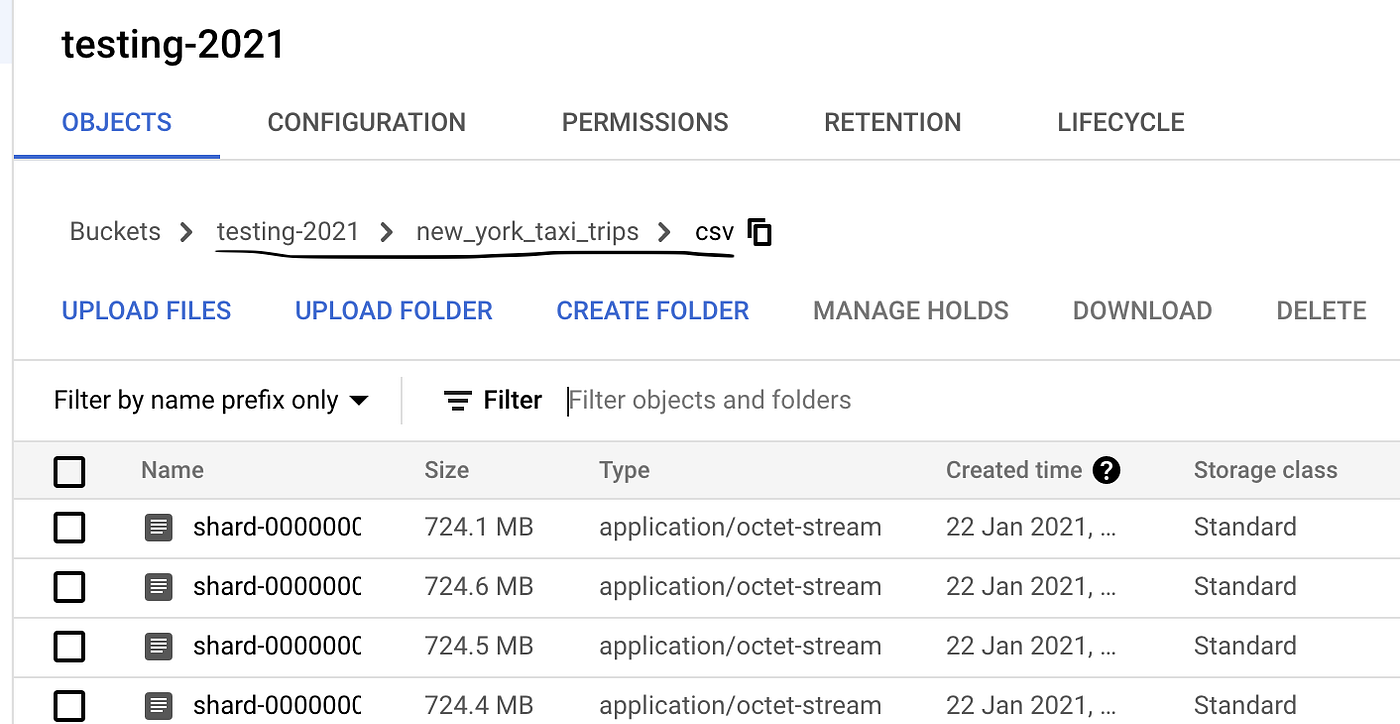Click the CREATE FOLDER button
Viewport: 1400px width, 724px height.
pyautogui.click(x=652, y=311)
